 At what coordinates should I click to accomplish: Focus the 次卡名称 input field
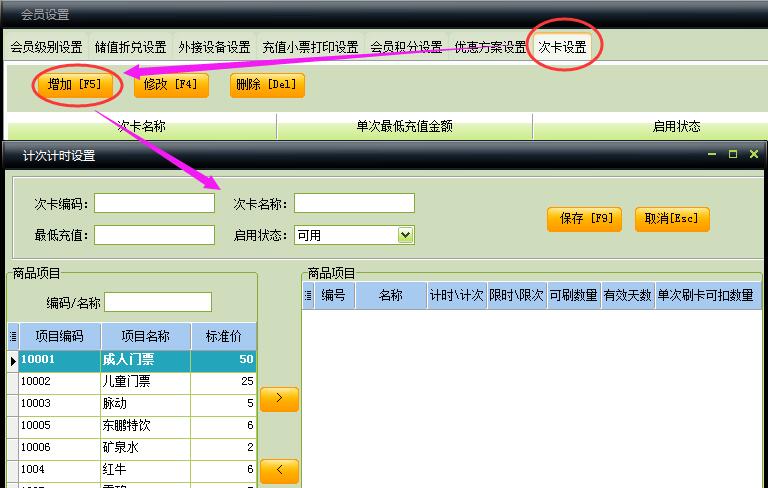click(x=354, y=203)
